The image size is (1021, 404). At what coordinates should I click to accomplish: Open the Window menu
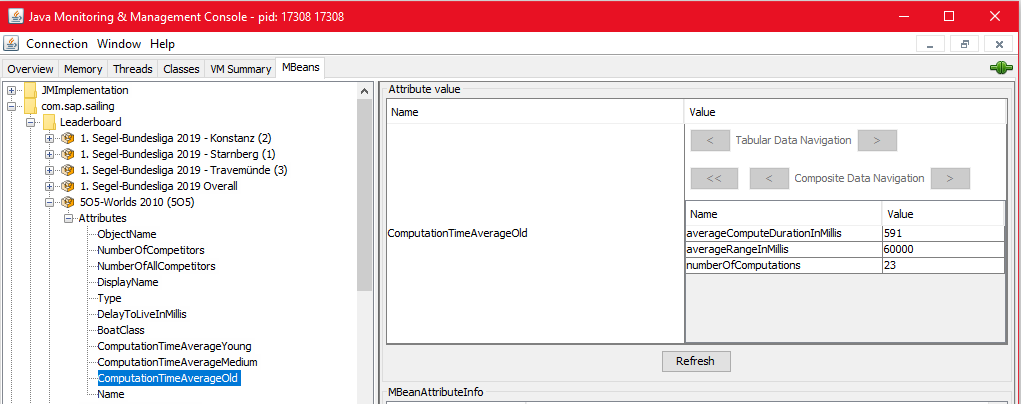[x=119, y=44]
